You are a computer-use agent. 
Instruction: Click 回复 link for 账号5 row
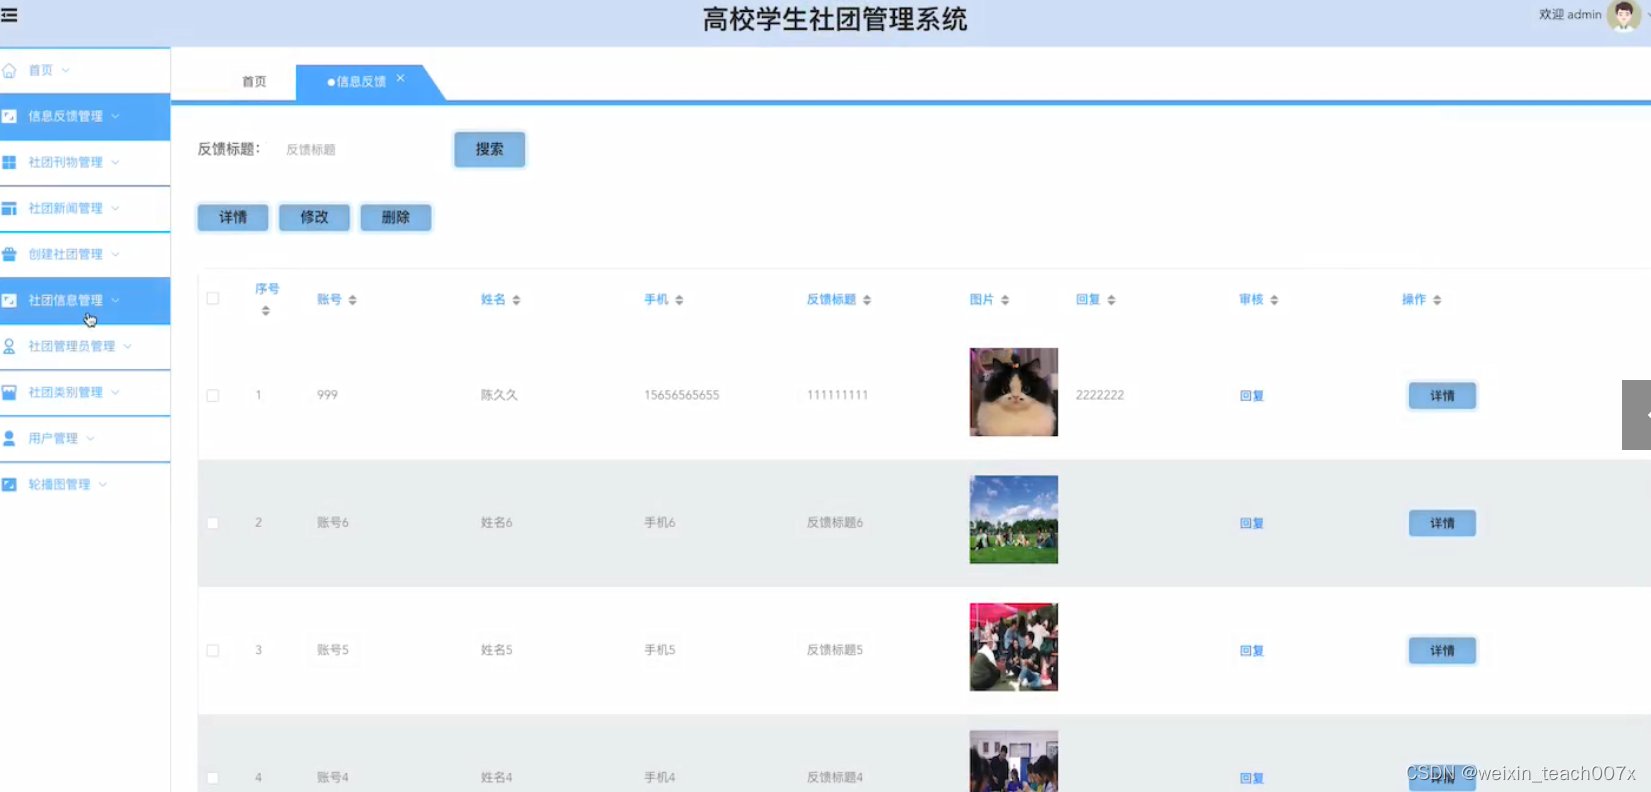[x=1252, y=651]
